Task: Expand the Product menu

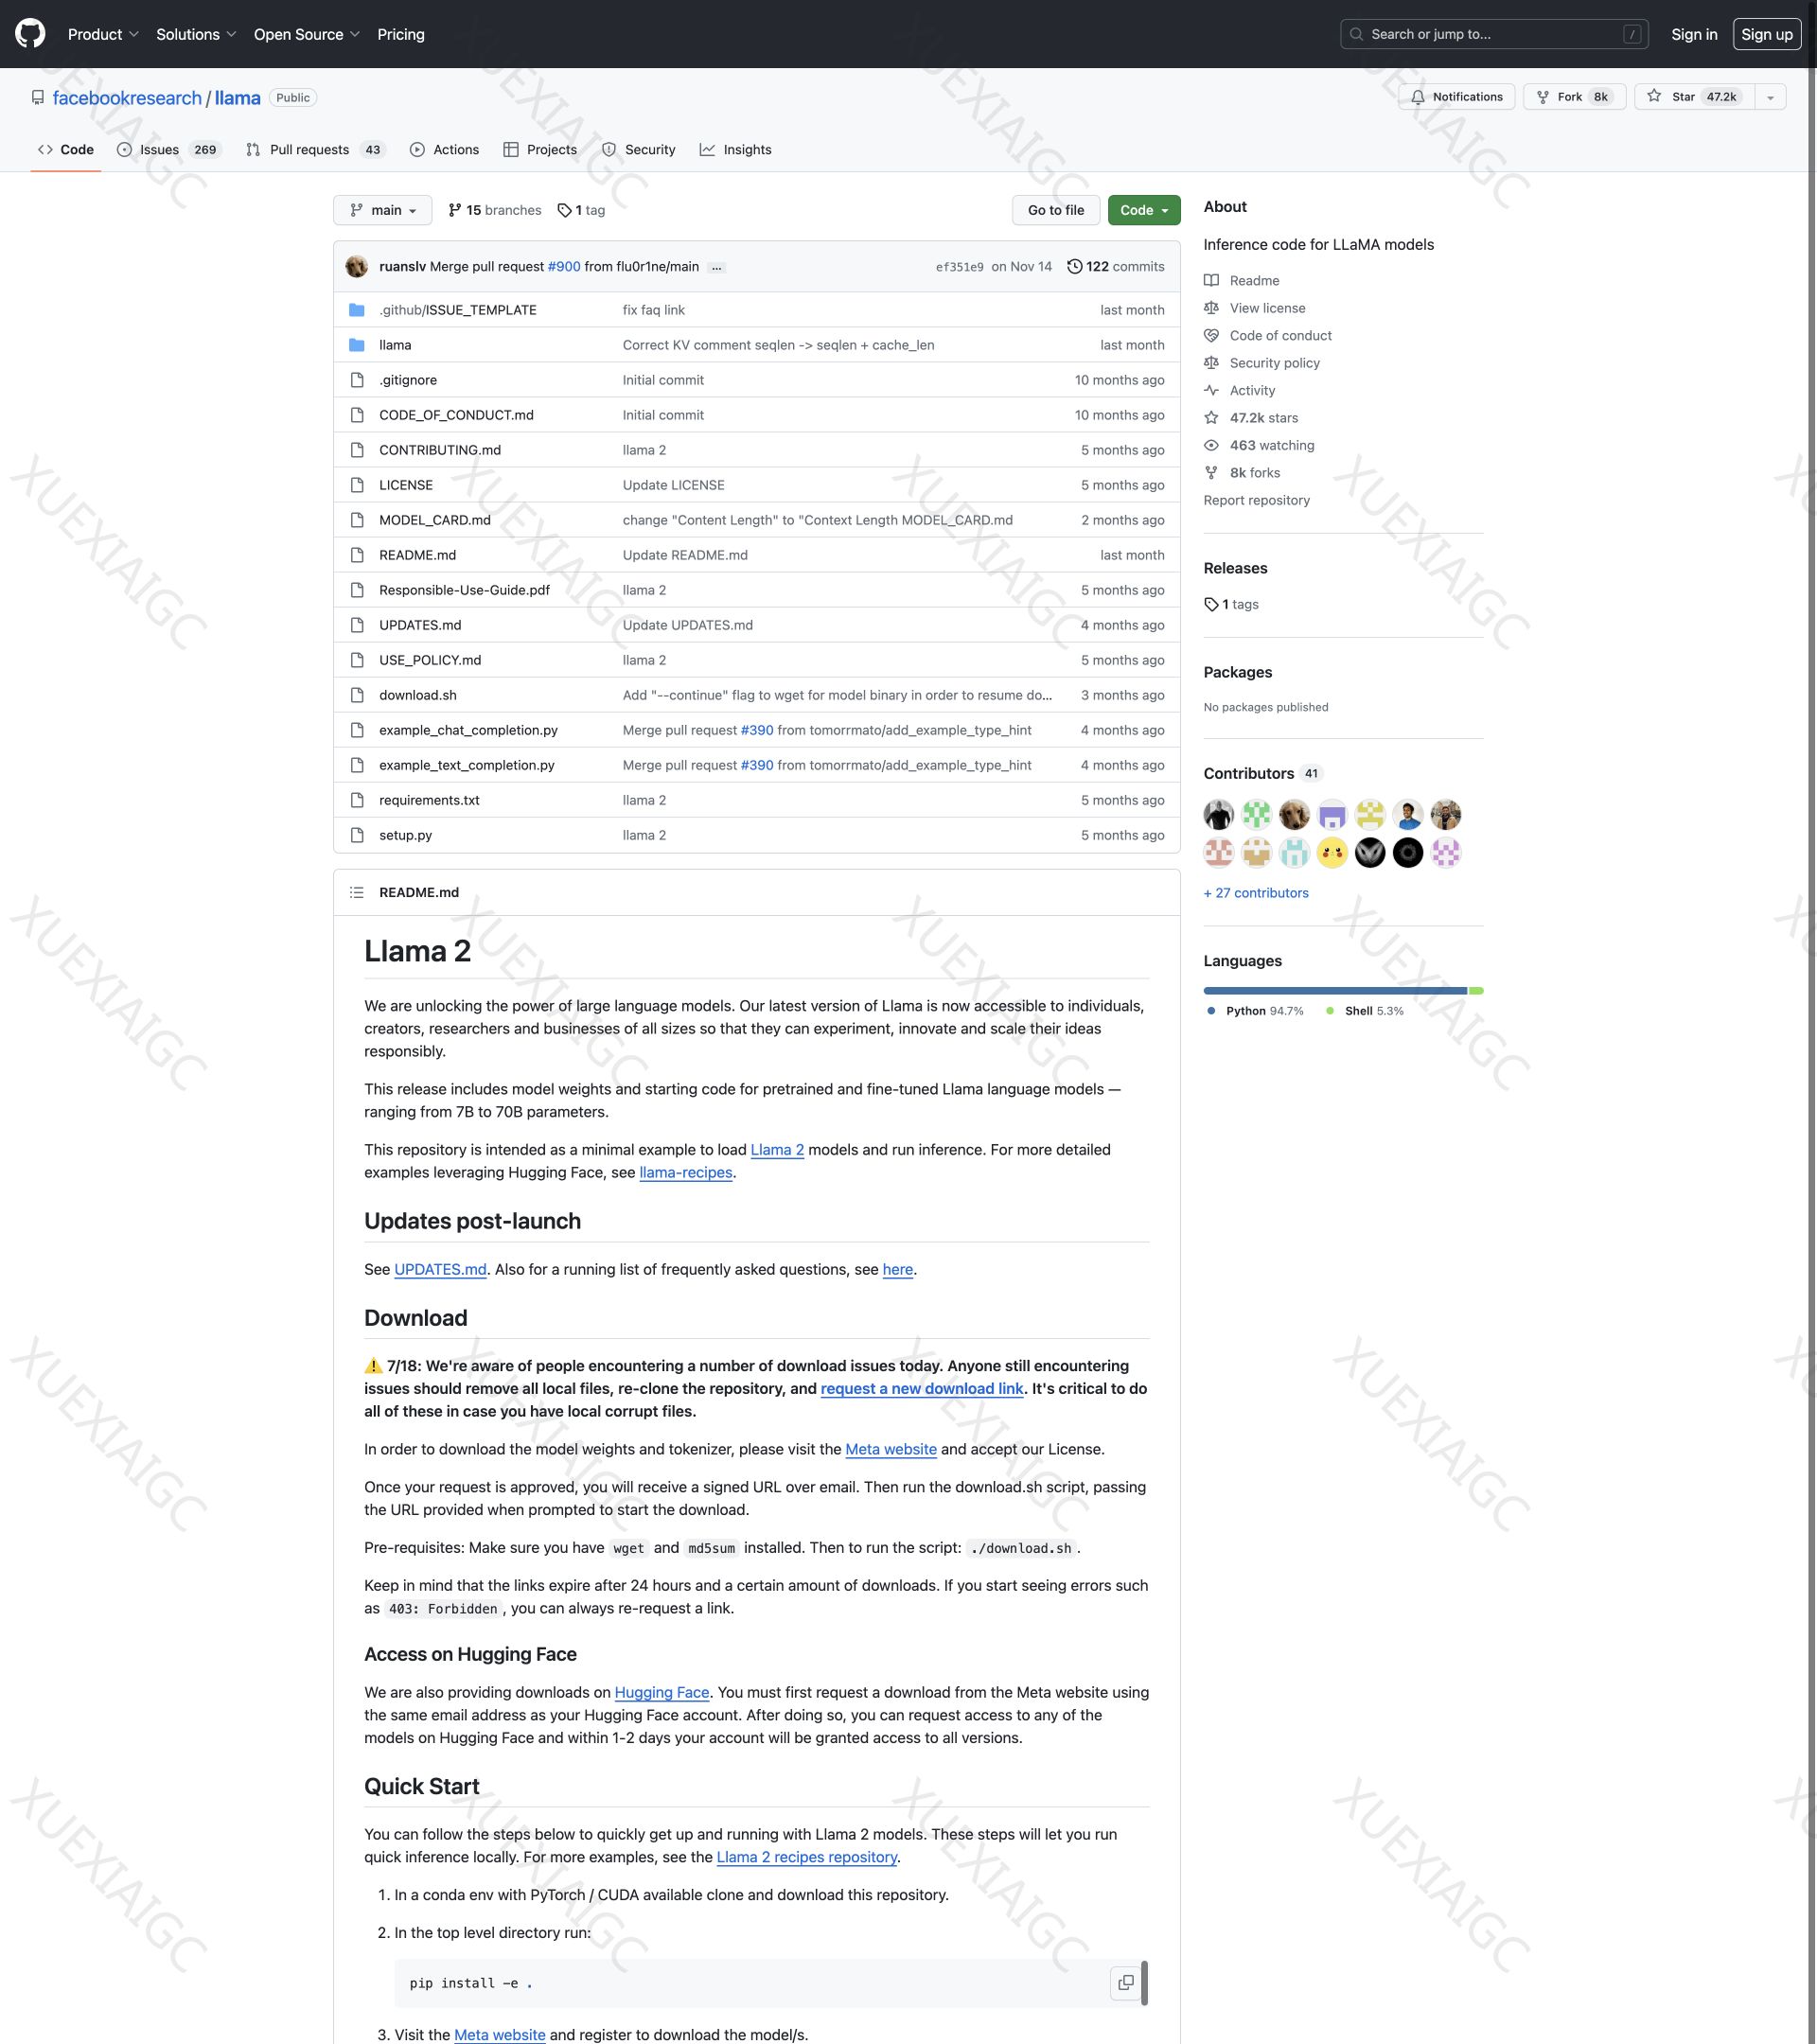Action: pos(103,34)
